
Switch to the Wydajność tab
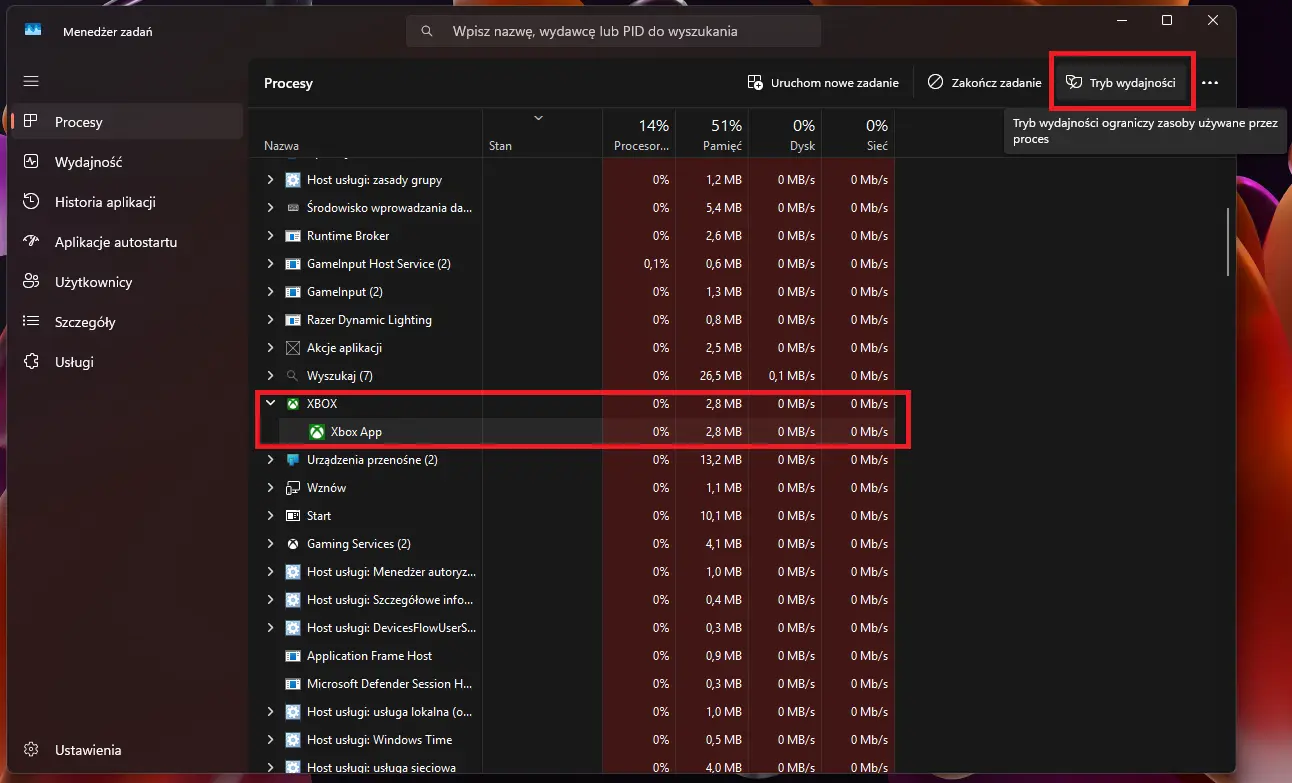click(129, 162)
